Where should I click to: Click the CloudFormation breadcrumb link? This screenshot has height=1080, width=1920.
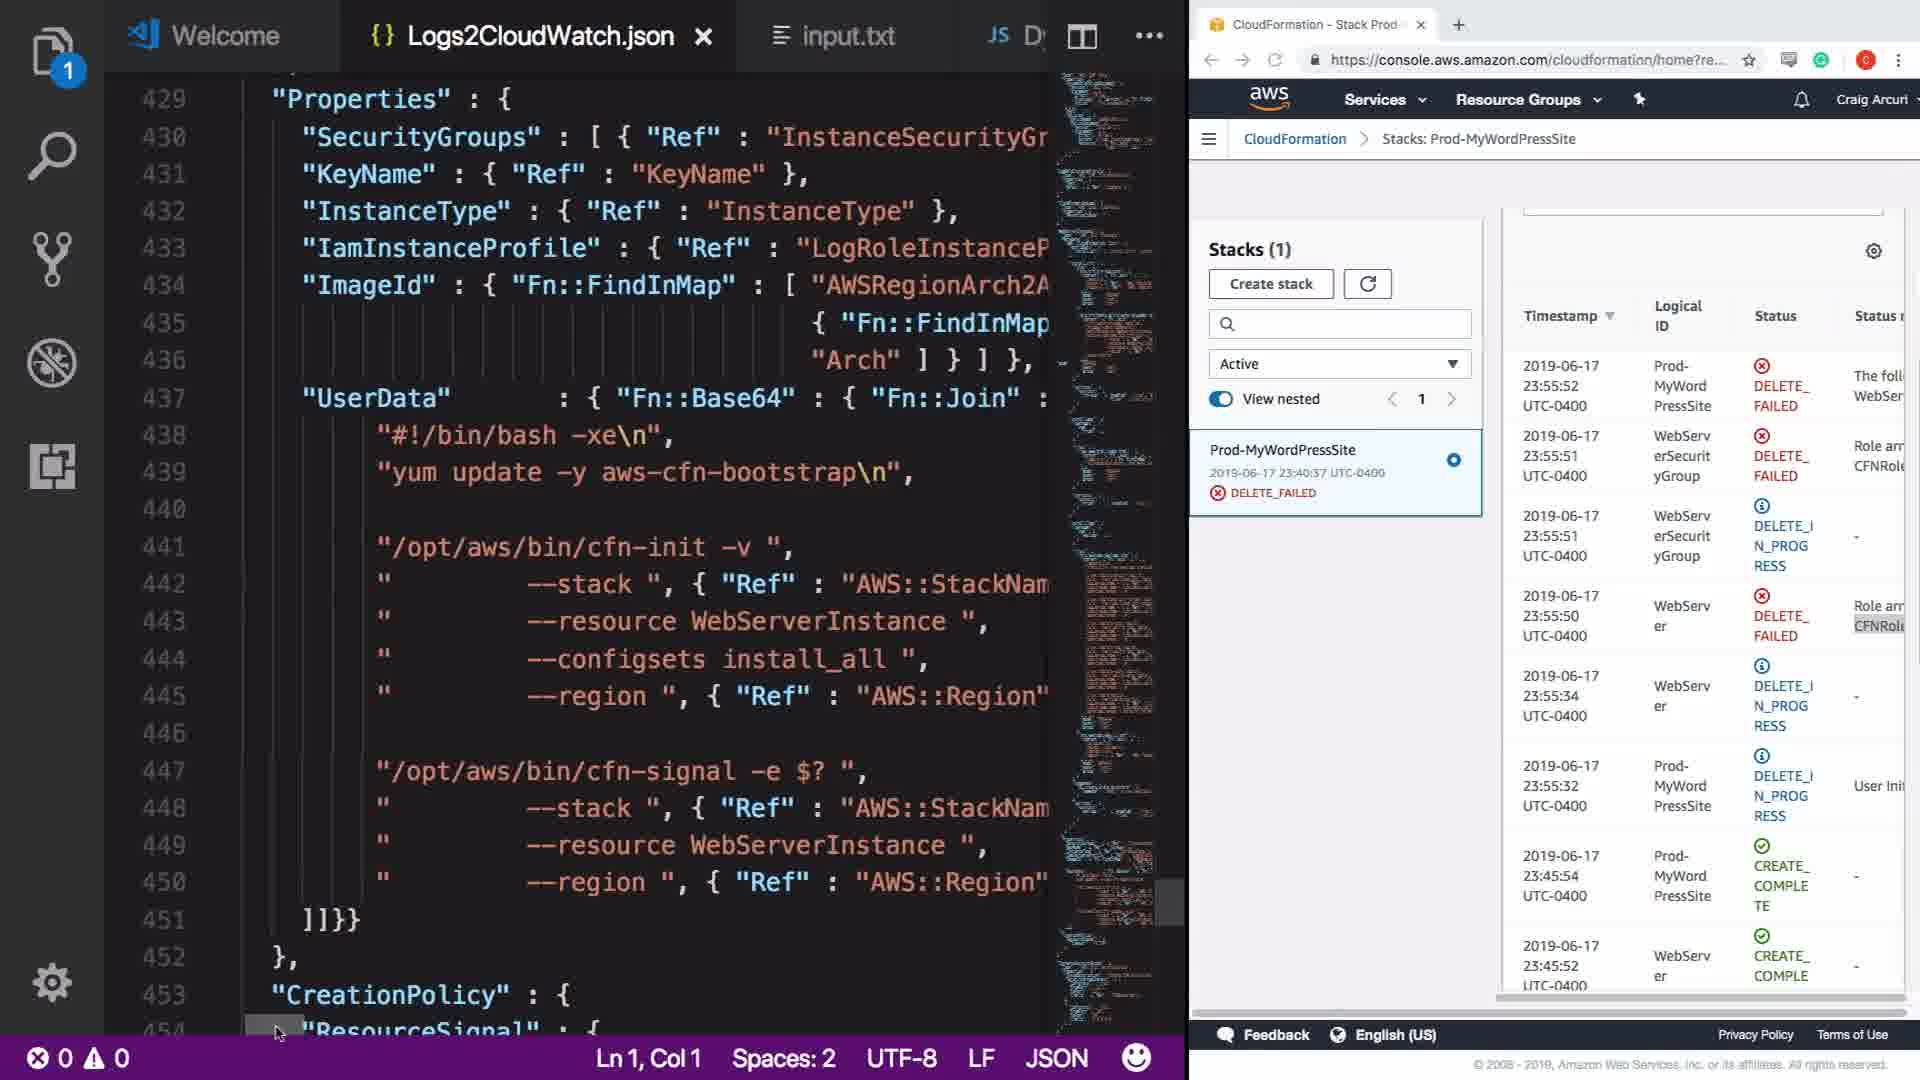(1294, 139)
